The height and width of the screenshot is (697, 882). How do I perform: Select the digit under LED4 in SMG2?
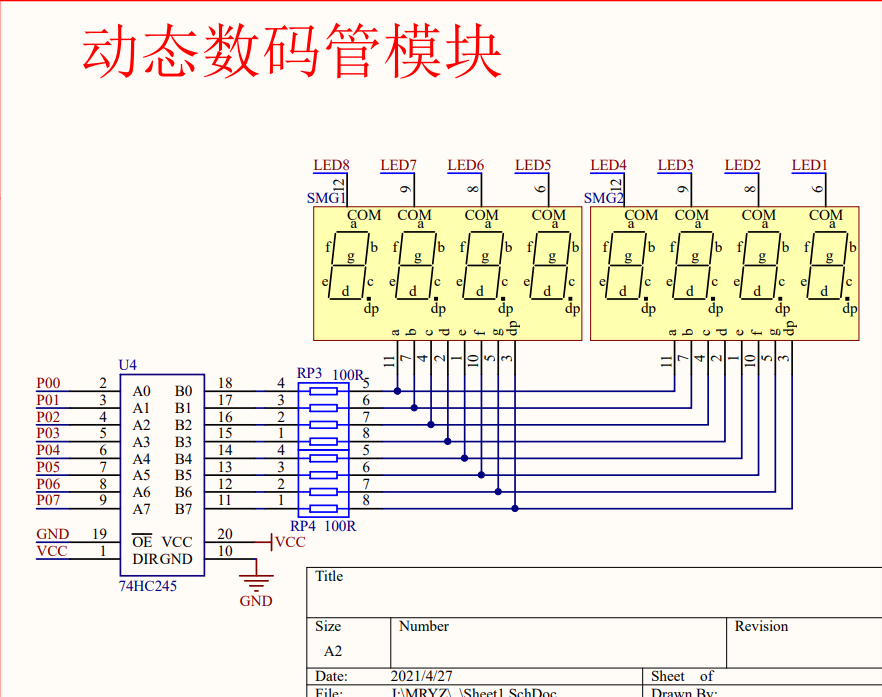coord(627,266)
